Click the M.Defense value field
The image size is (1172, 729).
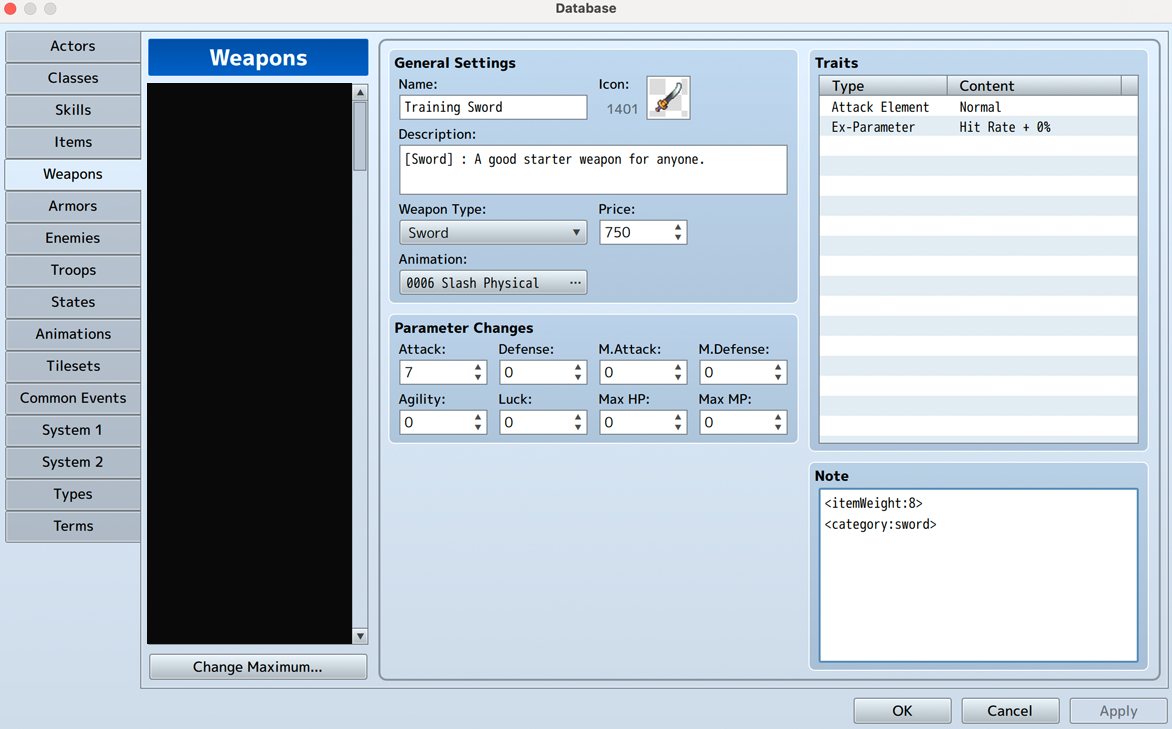pos(735,372)
